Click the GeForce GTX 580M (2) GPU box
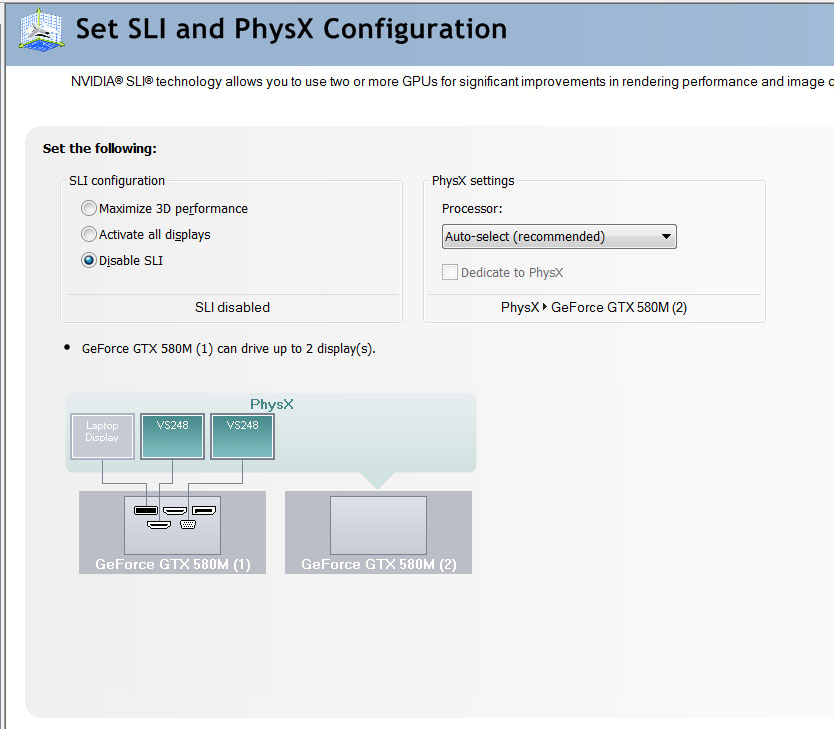Screen dimensions: 834x729 (x=378, y=532)
